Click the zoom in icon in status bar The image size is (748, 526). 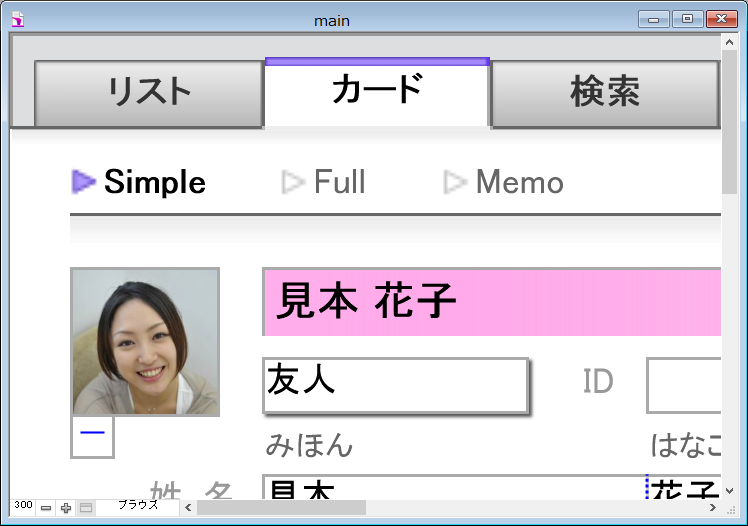[66, 508]
